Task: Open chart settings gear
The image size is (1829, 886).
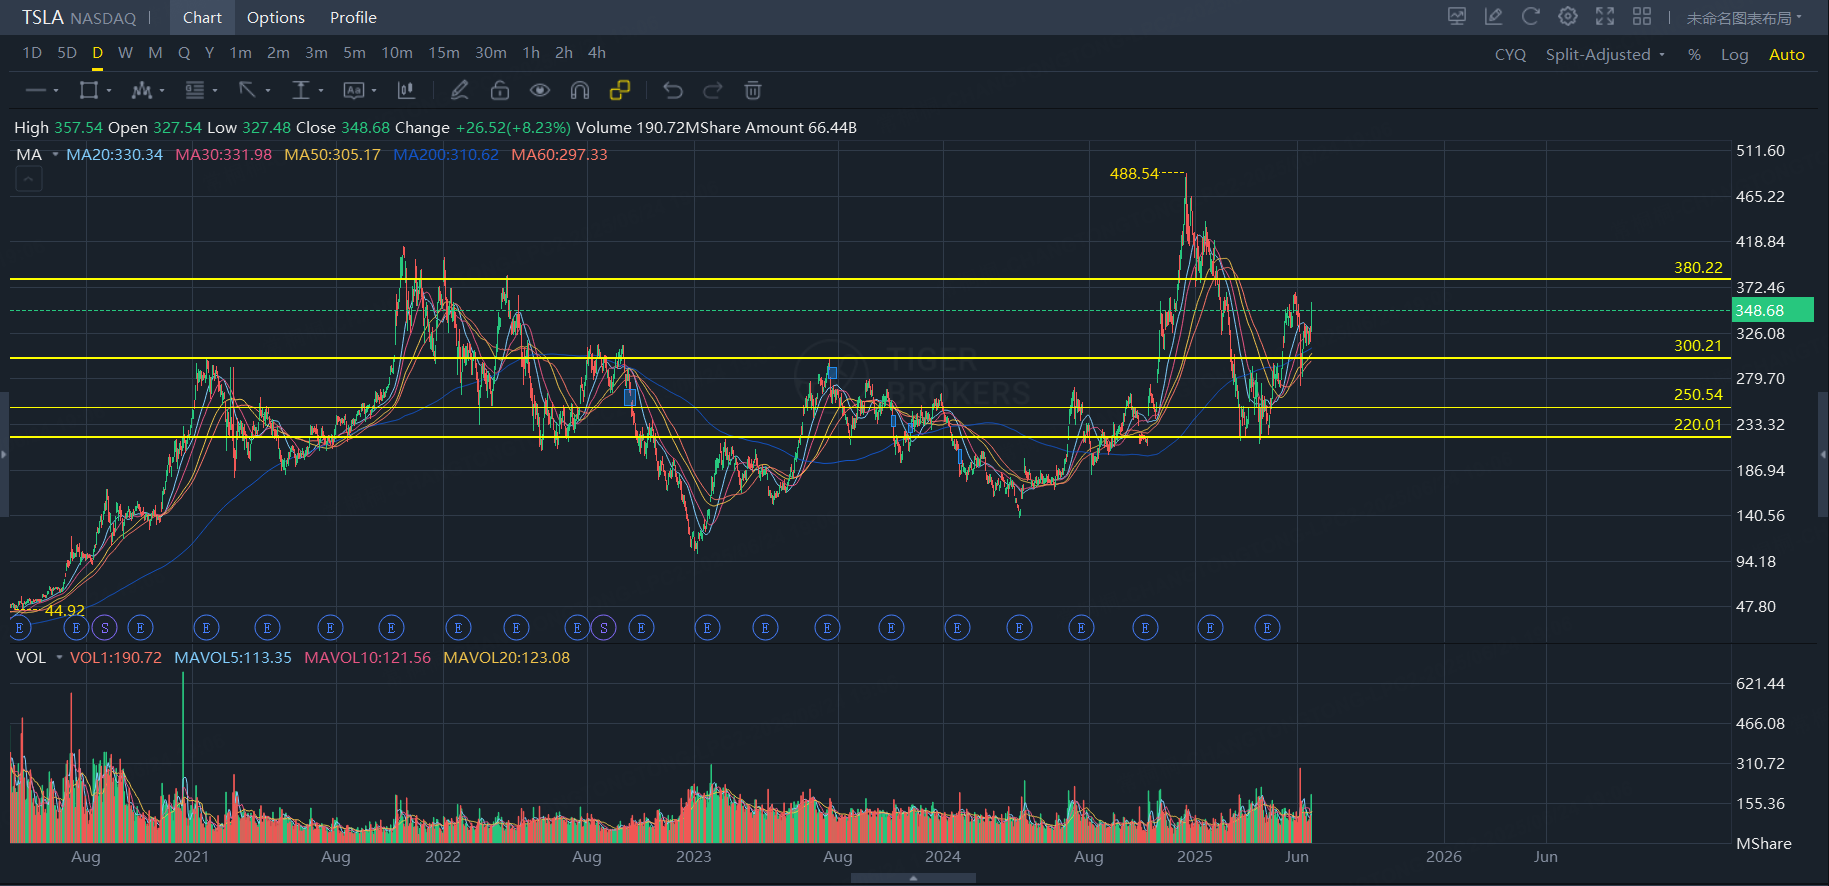Action: 1568,16
